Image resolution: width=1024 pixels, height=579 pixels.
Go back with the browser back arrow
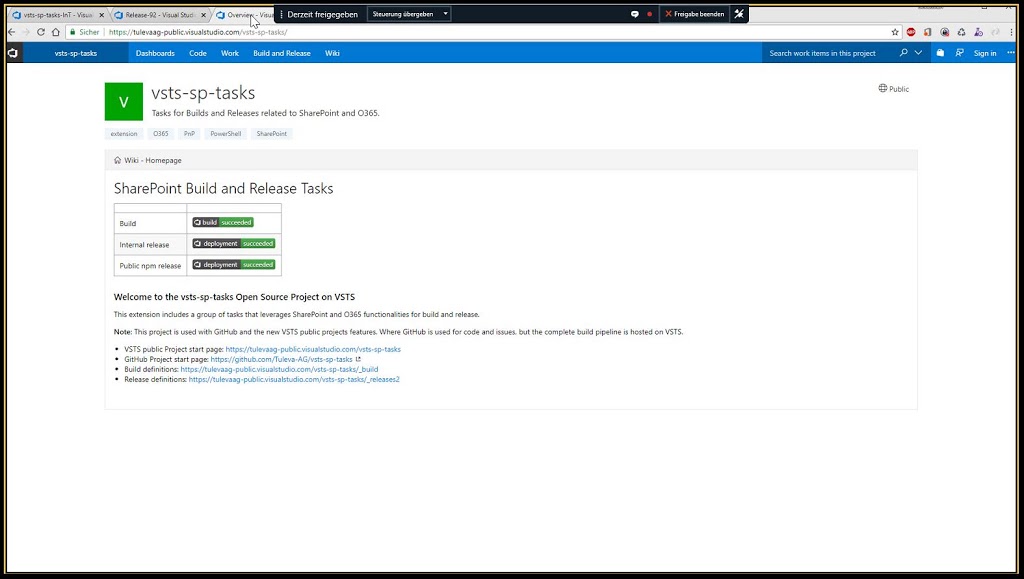point(12,32)
